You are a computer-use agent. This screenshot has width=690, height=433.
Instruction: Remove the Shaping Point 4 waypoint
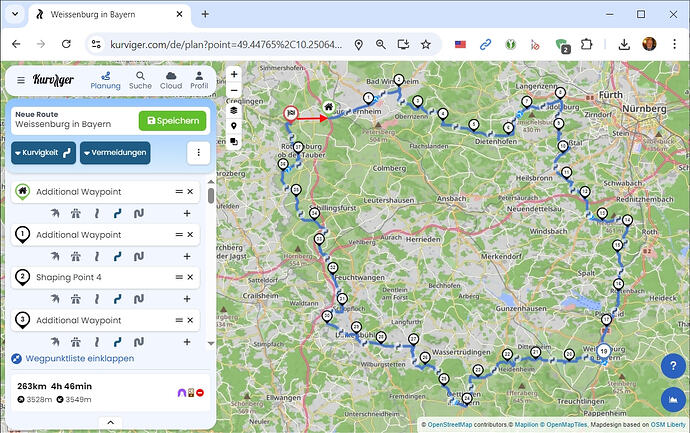point(190,277)
